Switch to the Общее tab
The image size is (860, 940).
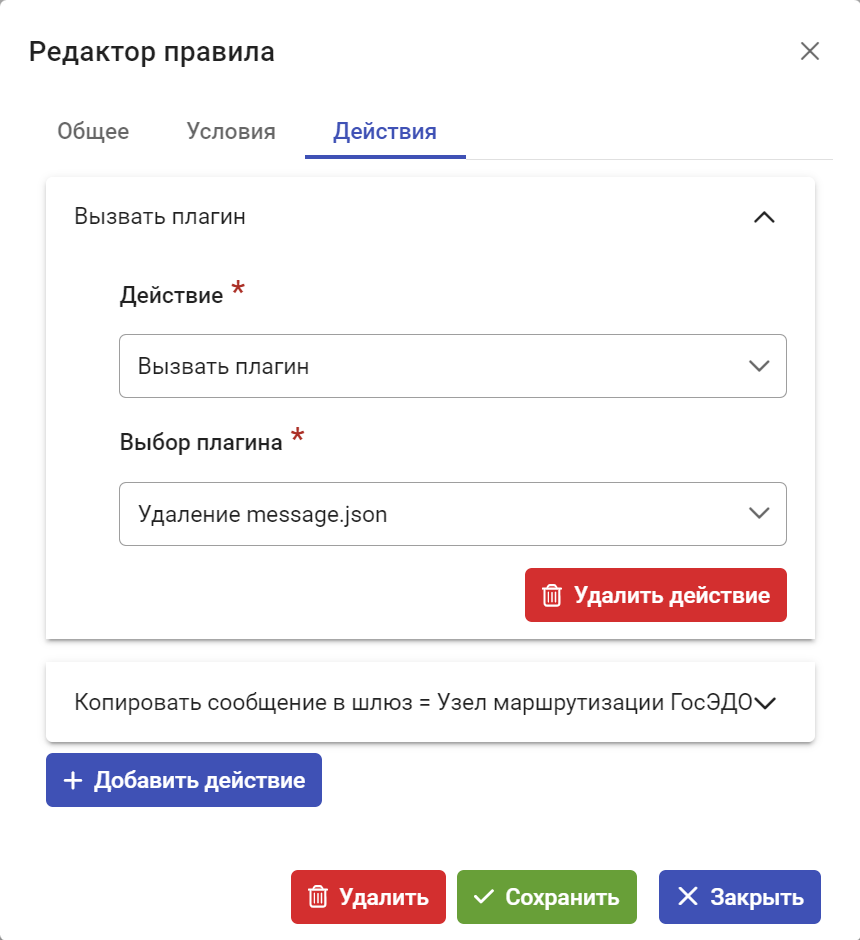93,131
